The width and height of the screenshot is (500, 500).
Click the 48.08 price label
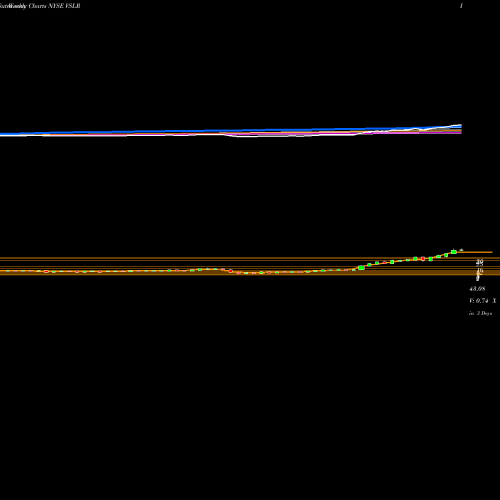click(x=477, y=289)
